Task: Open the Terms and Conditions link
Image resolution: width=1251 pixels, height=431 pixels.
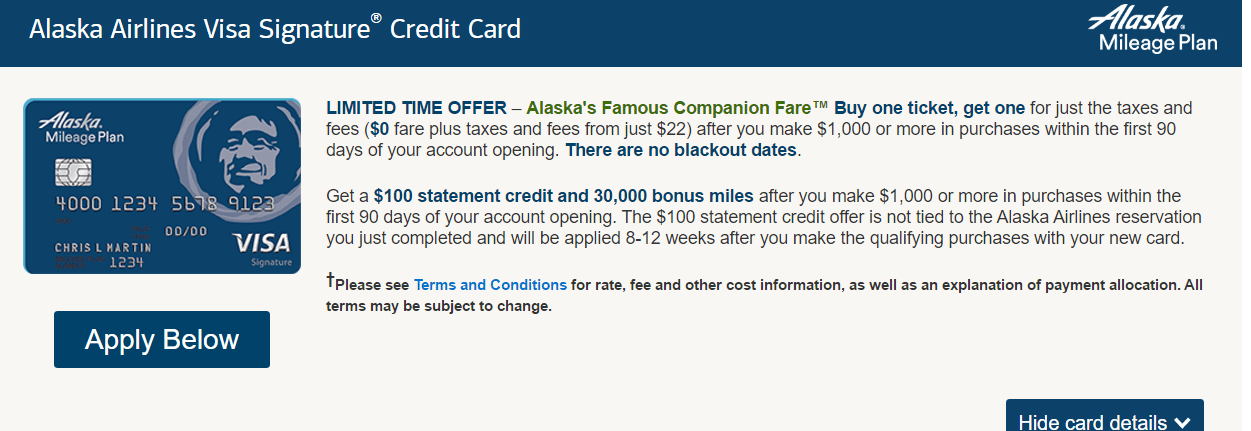Action: [x=490, y=285]
